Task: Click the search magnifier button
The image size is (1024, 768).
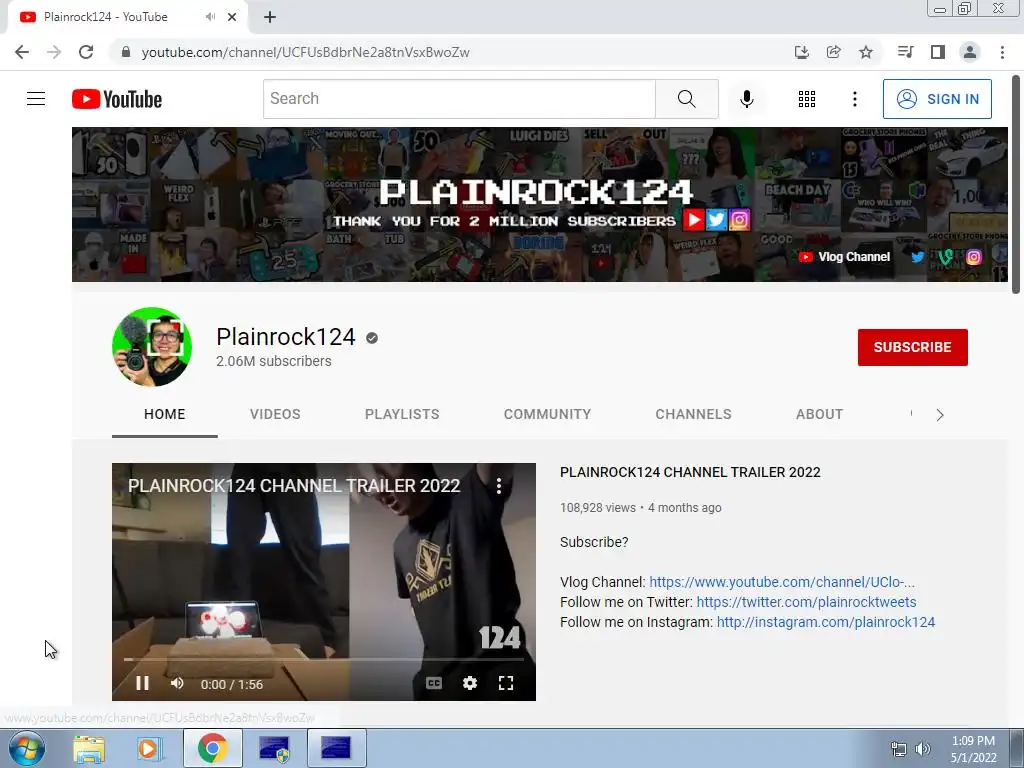Action: [686, 99]
